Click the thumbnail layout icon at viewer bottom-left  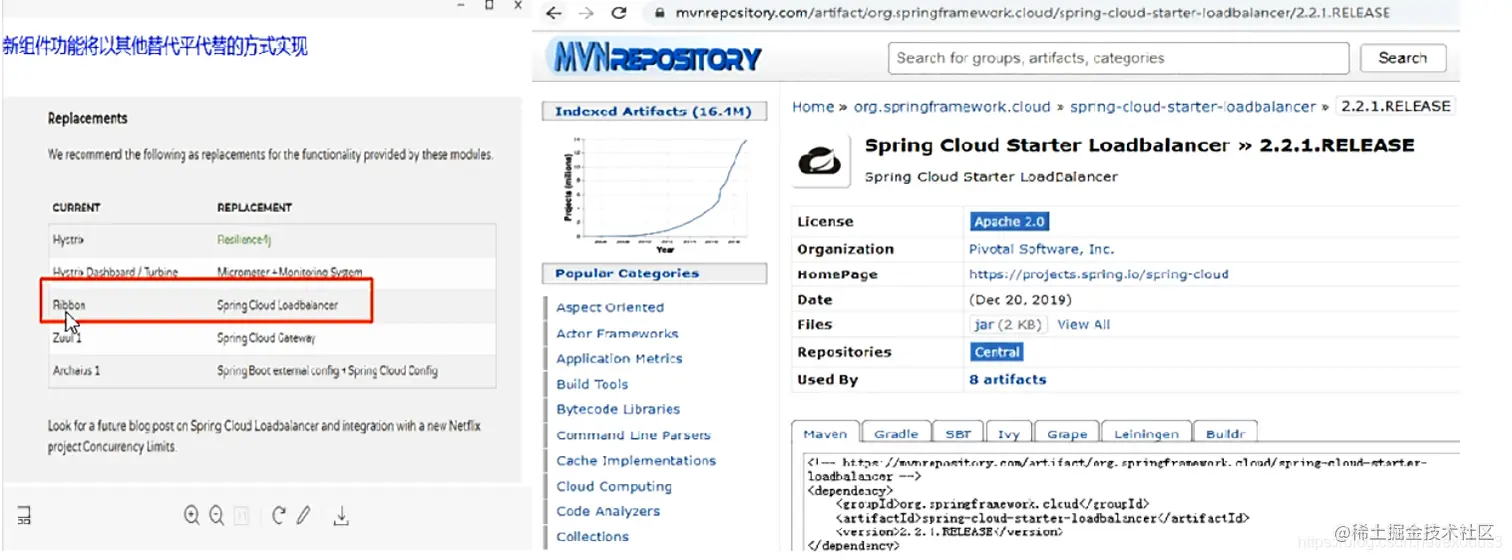(24, 516)
